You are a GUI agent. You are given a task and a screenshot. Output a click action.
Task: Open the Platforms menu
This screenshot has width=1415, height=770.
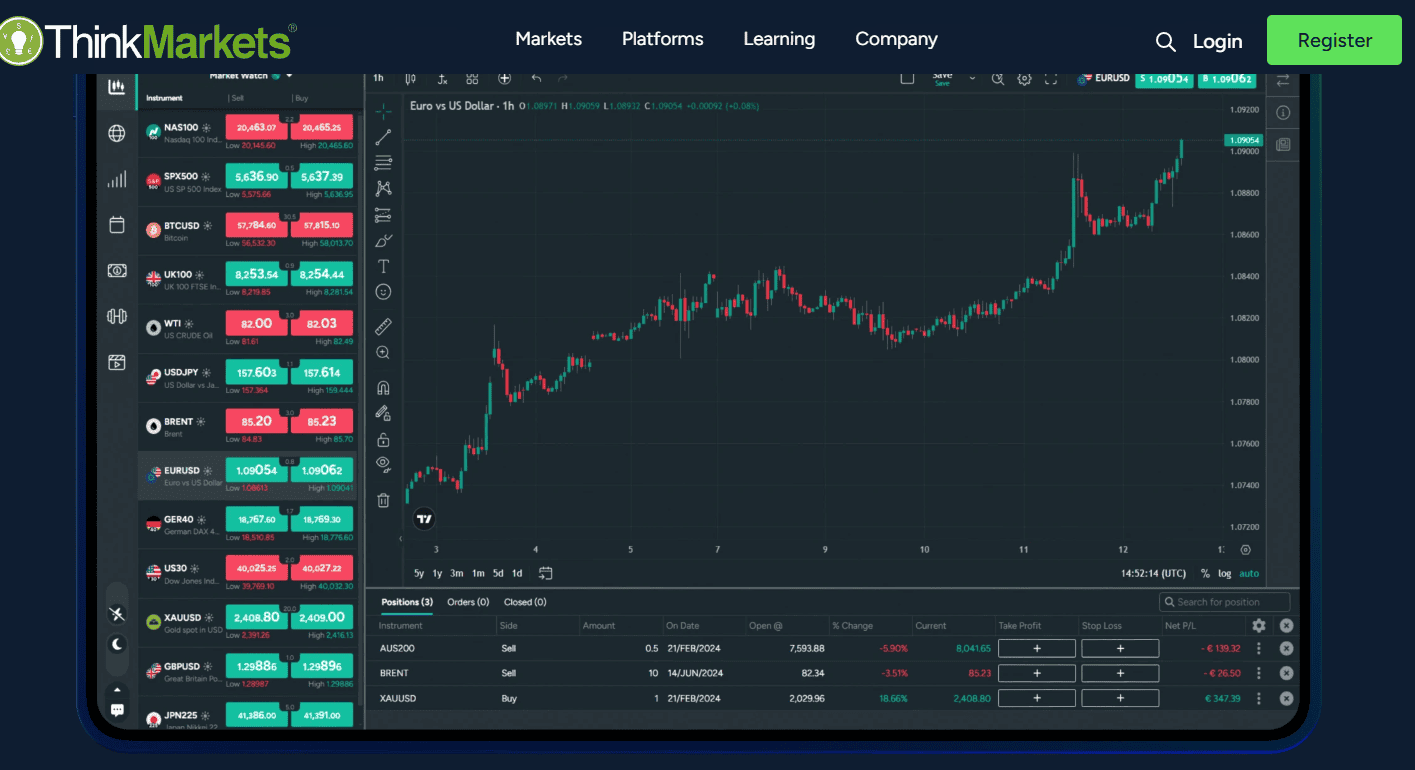(662, 39)
